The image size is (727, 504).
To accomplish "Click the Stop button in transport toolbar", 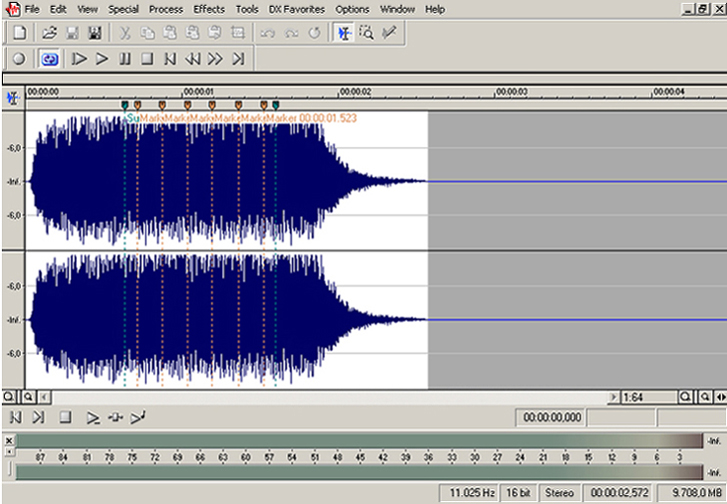I will tap(147, 59).
